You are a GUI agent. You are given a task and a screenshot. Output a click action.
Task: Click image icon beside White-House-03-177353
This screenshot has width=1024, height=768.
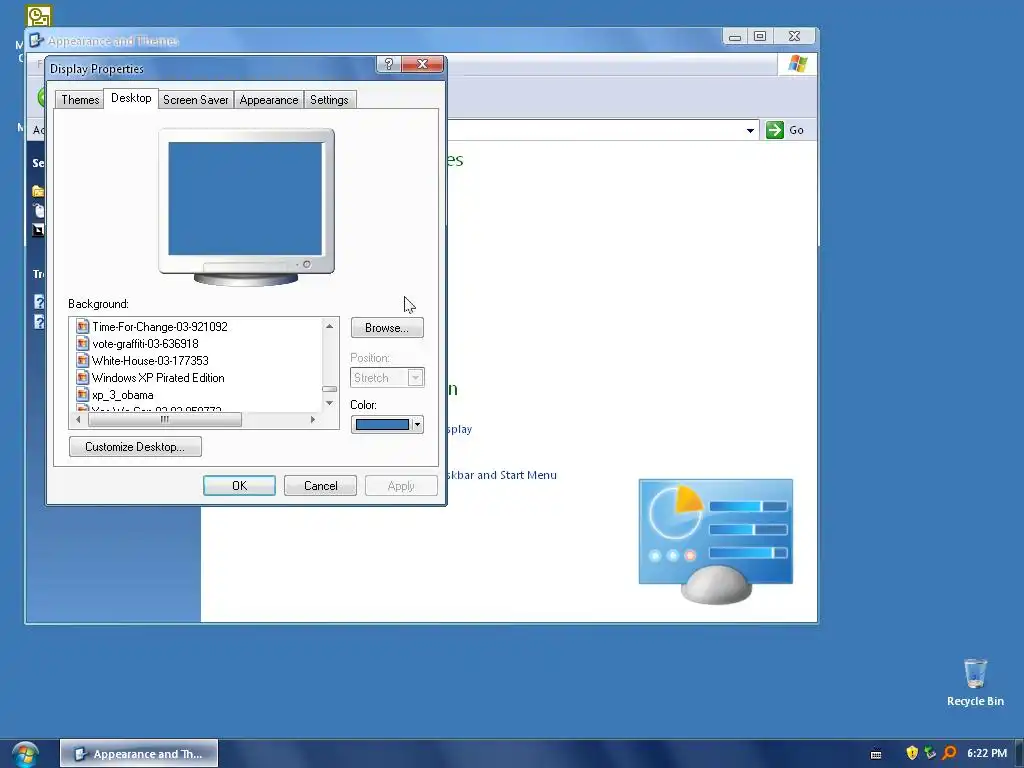(x=82, y=360)
